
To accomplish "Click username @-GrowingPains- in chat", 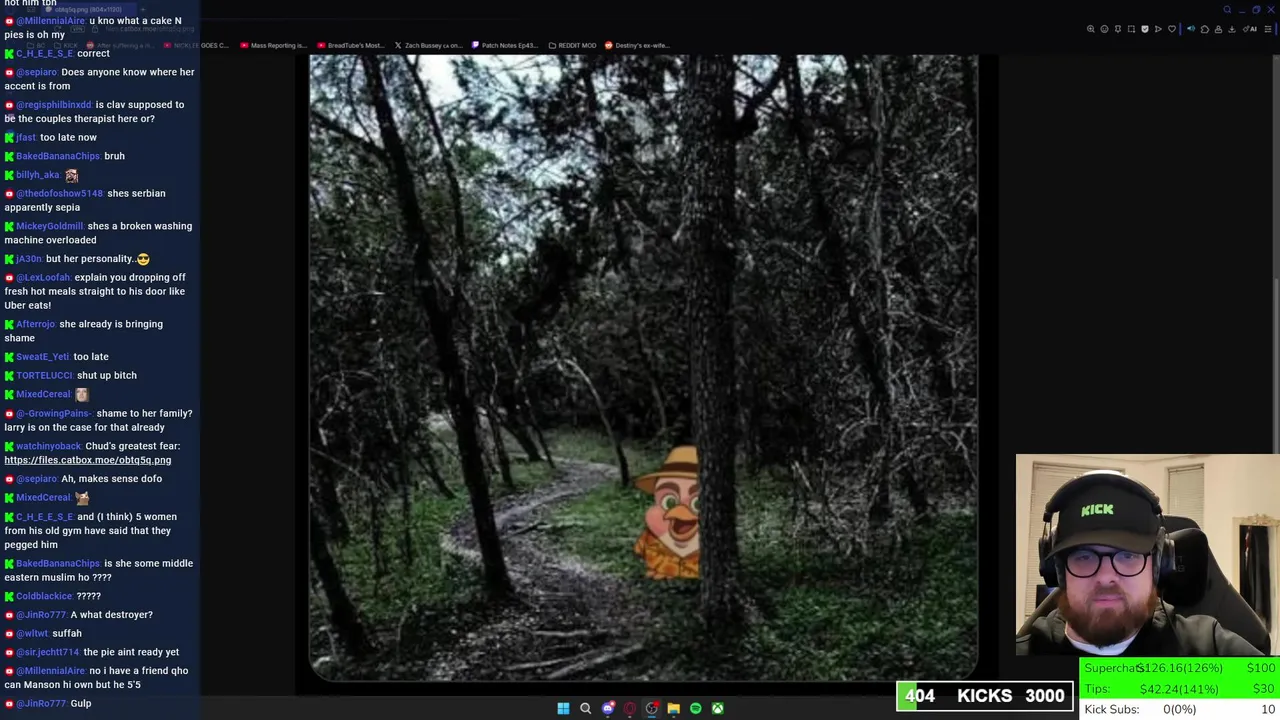I will point(54,413).
